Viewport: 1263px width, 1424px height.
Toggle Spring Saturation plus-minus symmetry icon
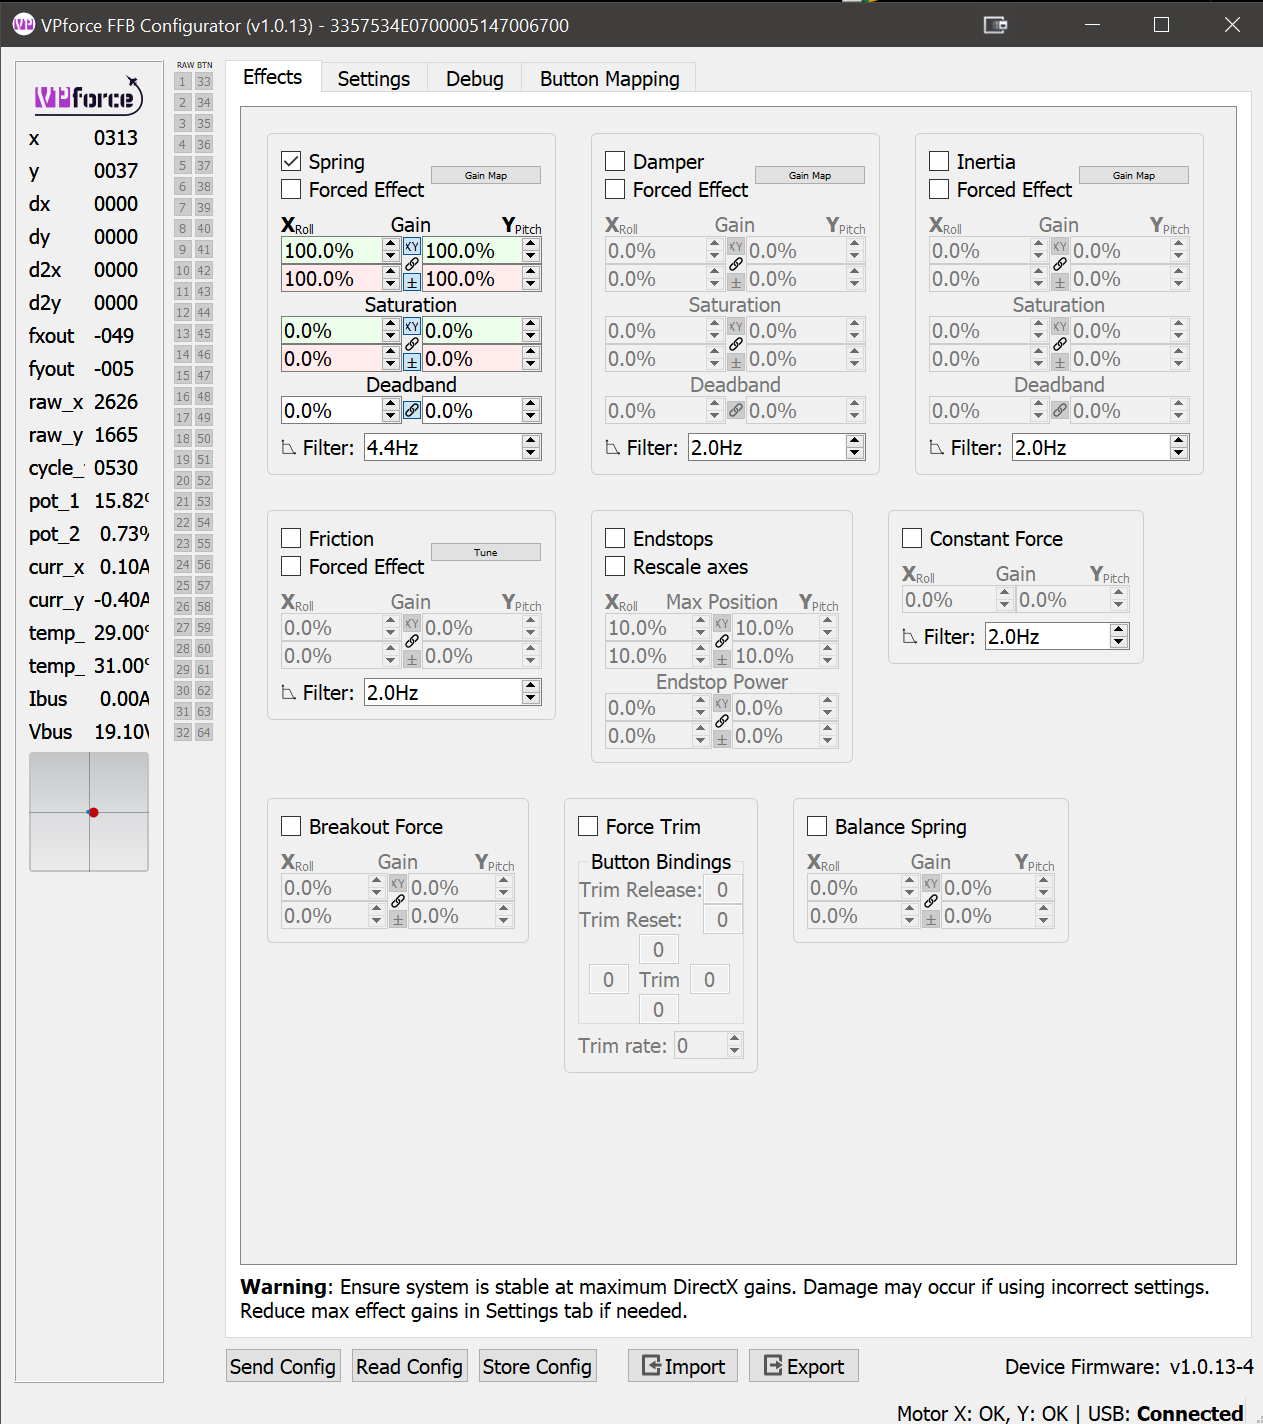click(x=412, y=362)
